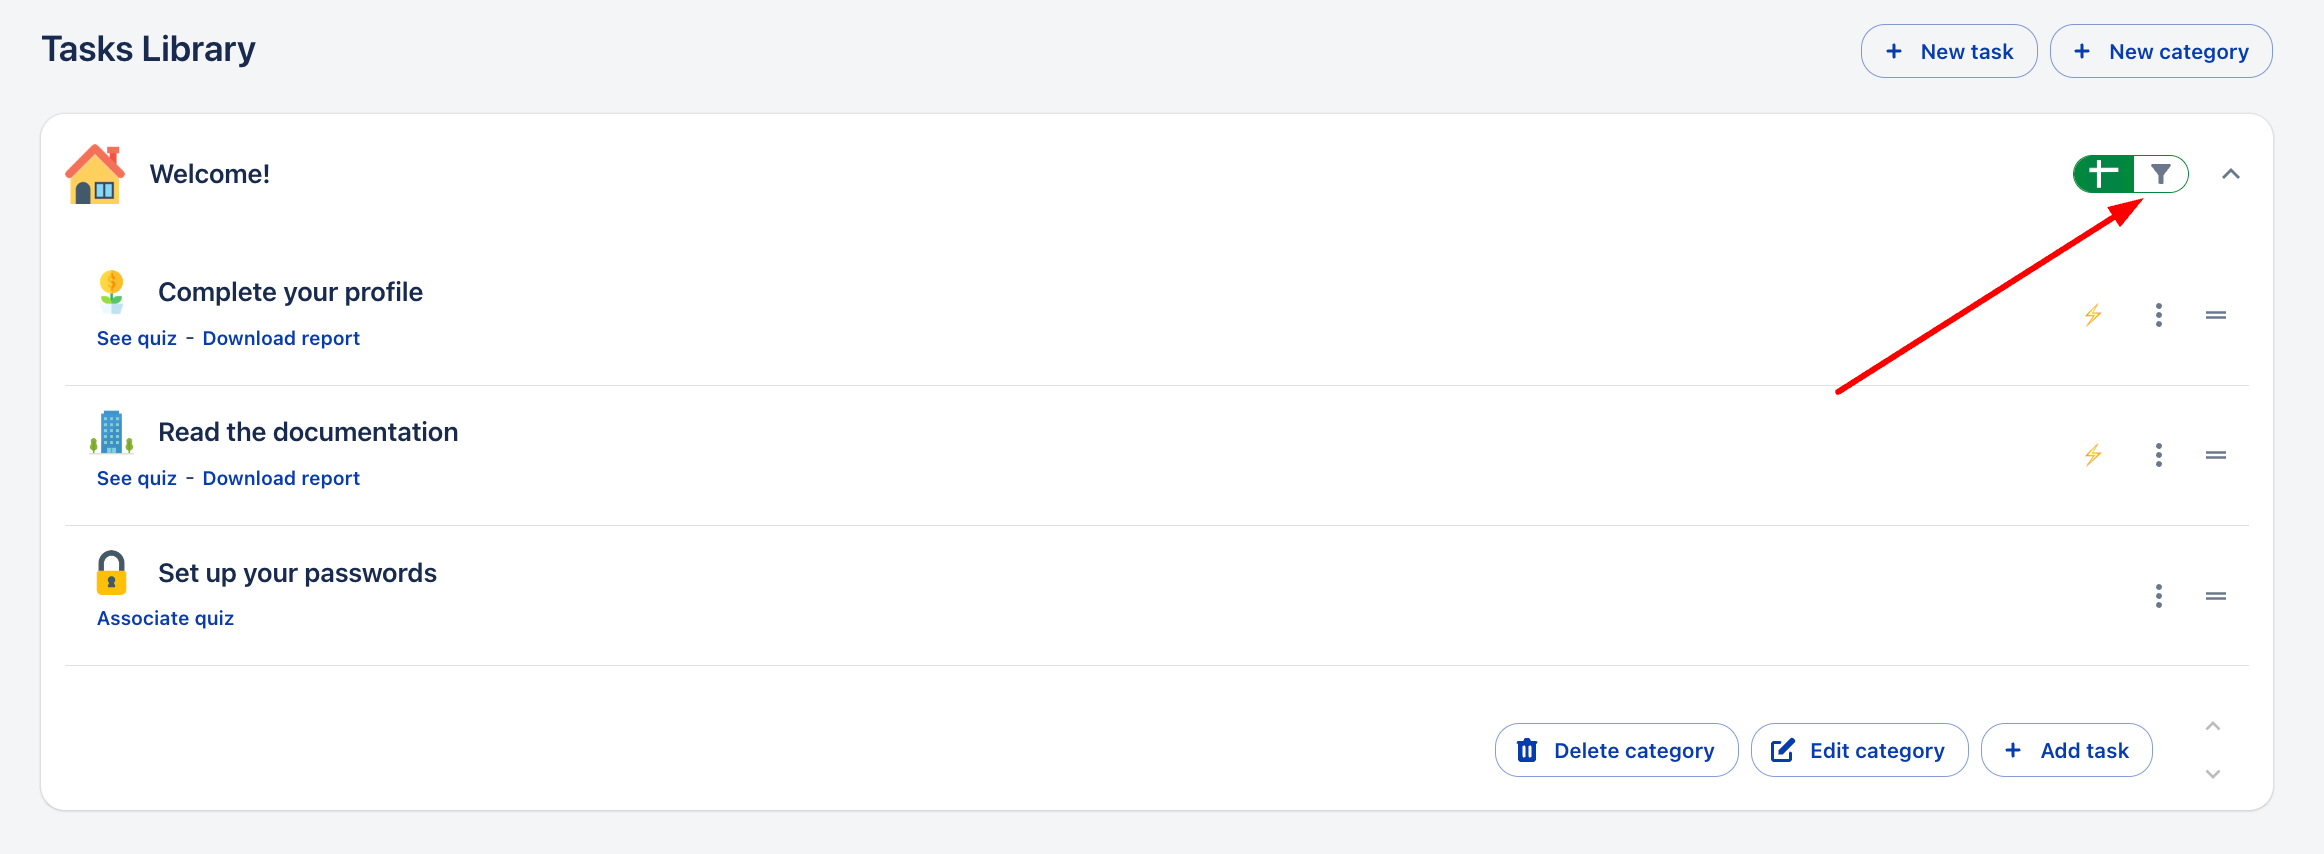The width and height of the screenshot is (2324, 854).
Task: Open Associate quiz for passwords task
Action: tap(165, 618)
